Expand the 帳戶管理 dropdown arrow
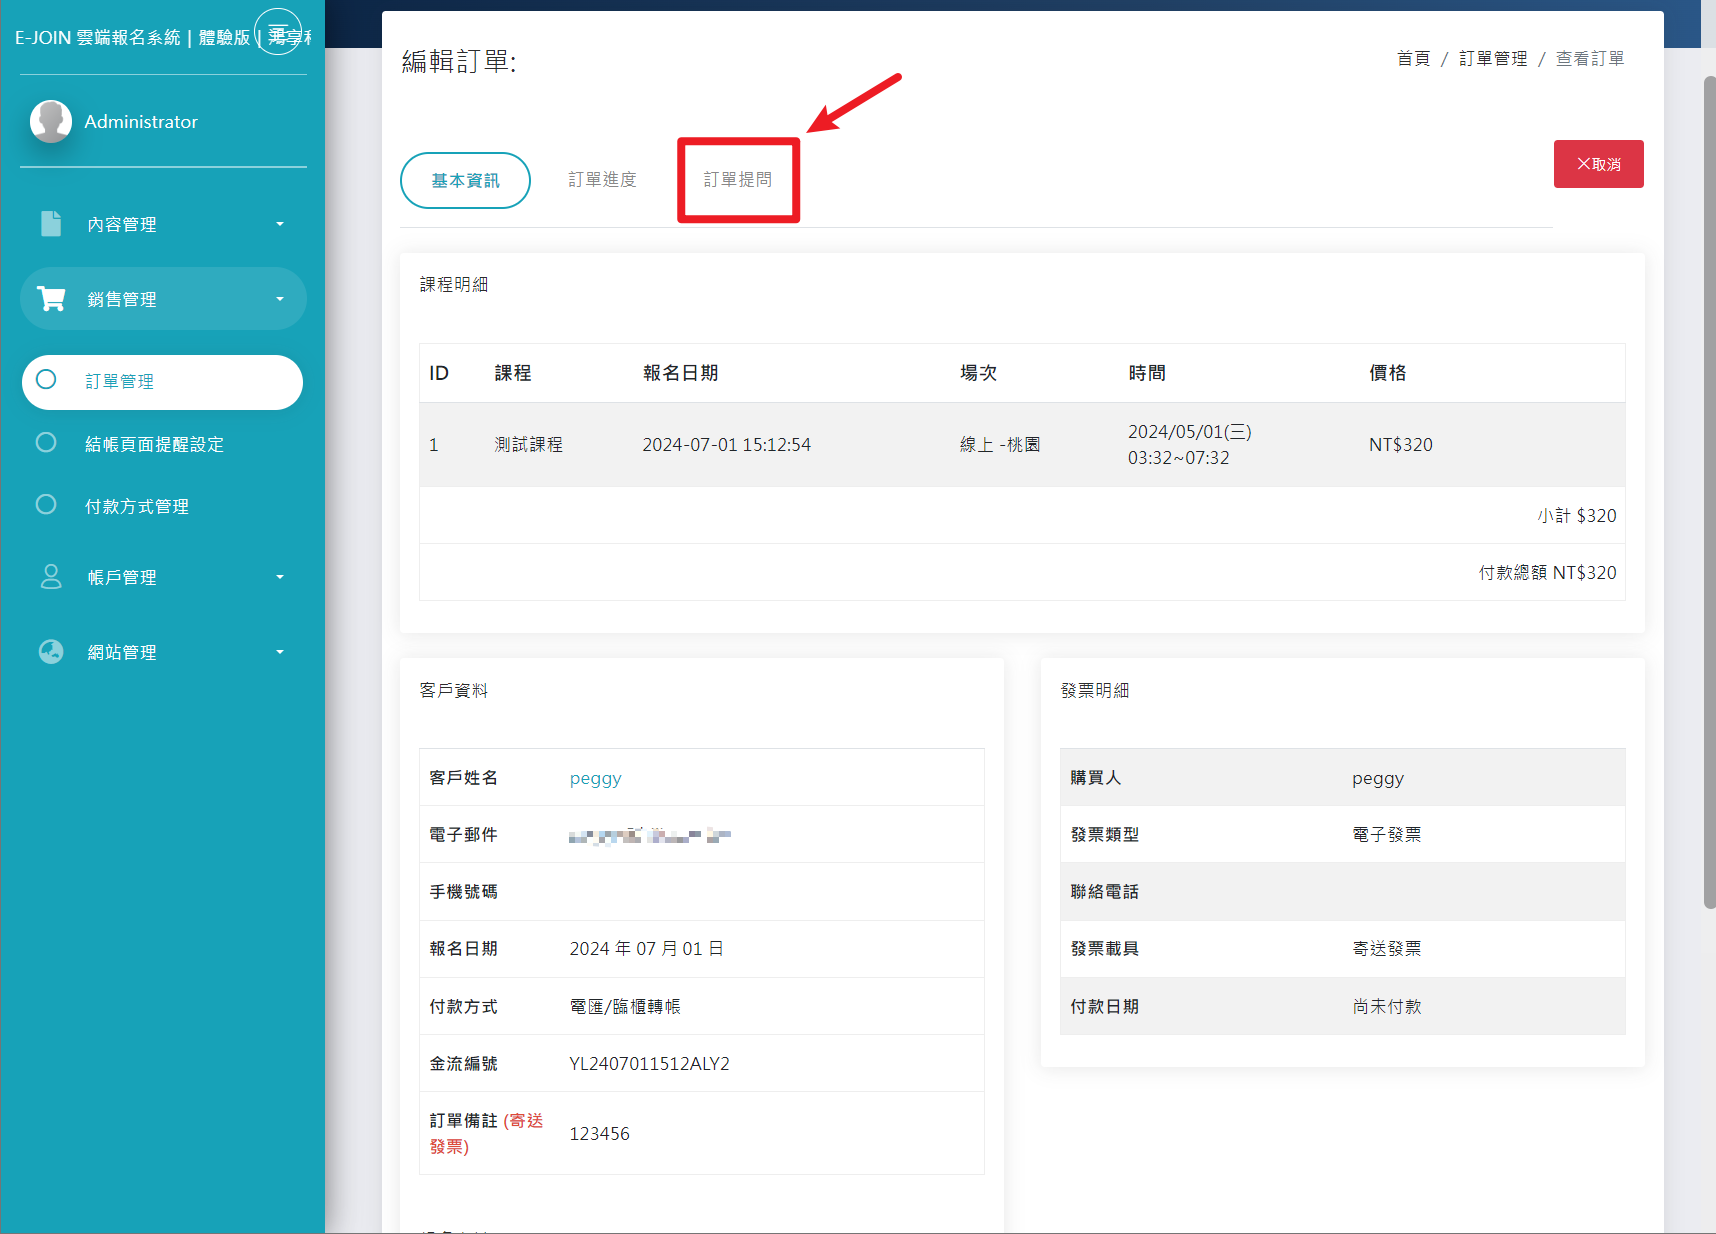The height and width of the screenshot is (1234, 1716). (280, 577)
